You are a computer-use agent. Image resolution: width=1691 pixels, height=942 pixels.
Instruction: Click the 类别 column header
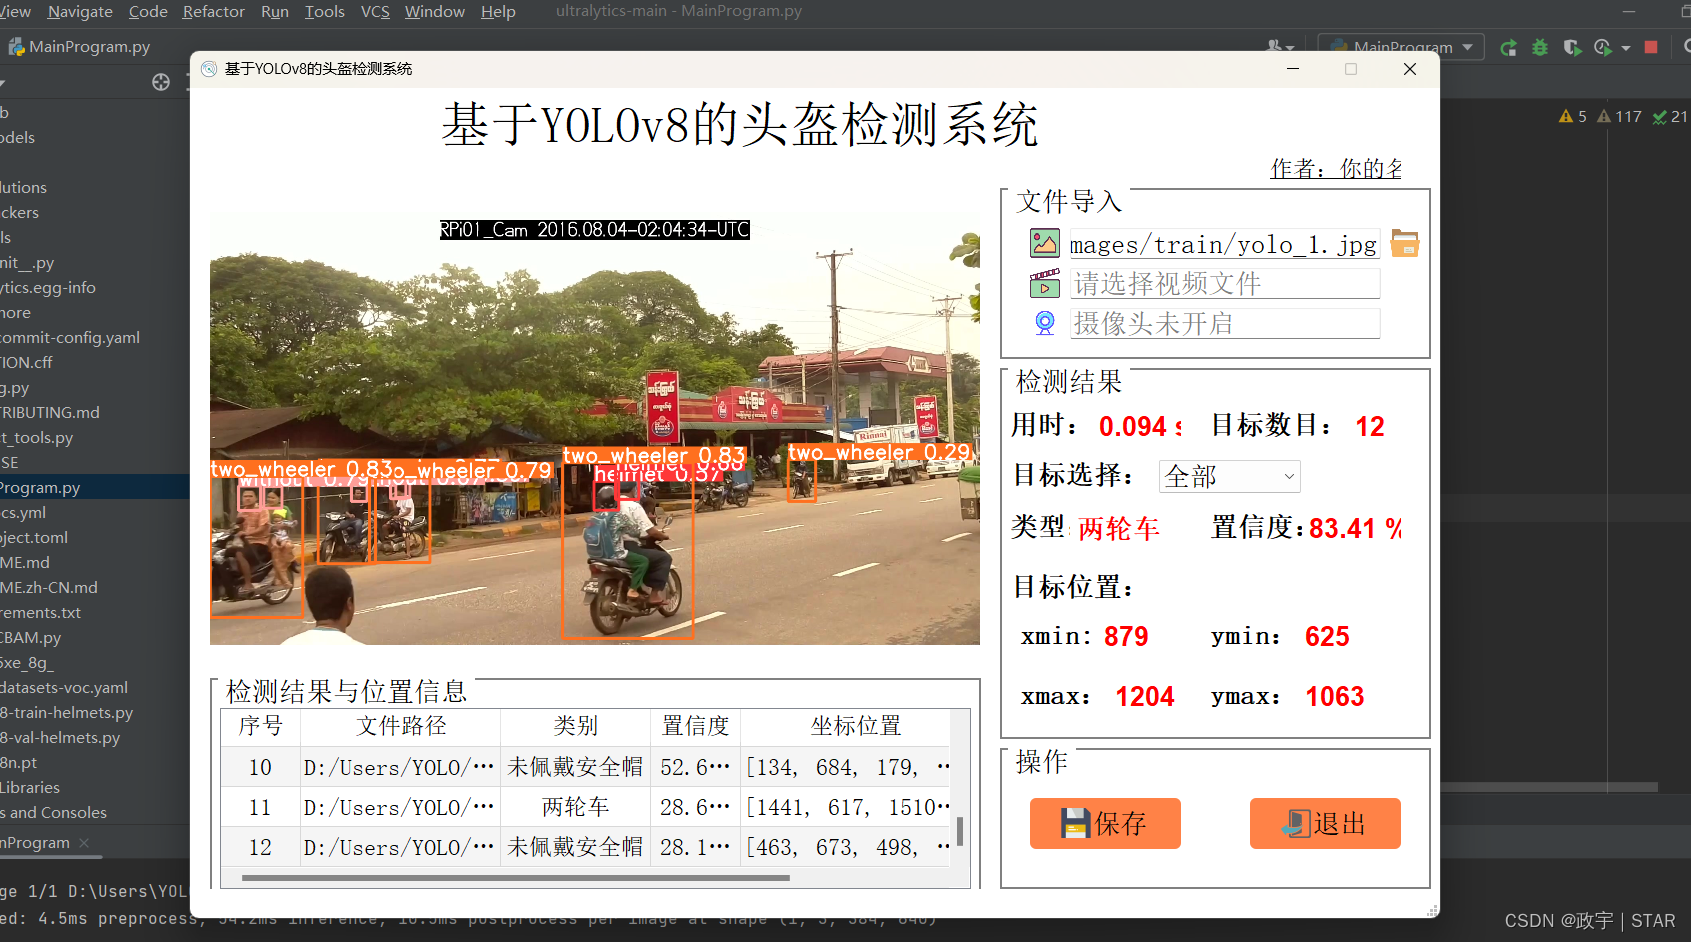[x=576, y=726]
